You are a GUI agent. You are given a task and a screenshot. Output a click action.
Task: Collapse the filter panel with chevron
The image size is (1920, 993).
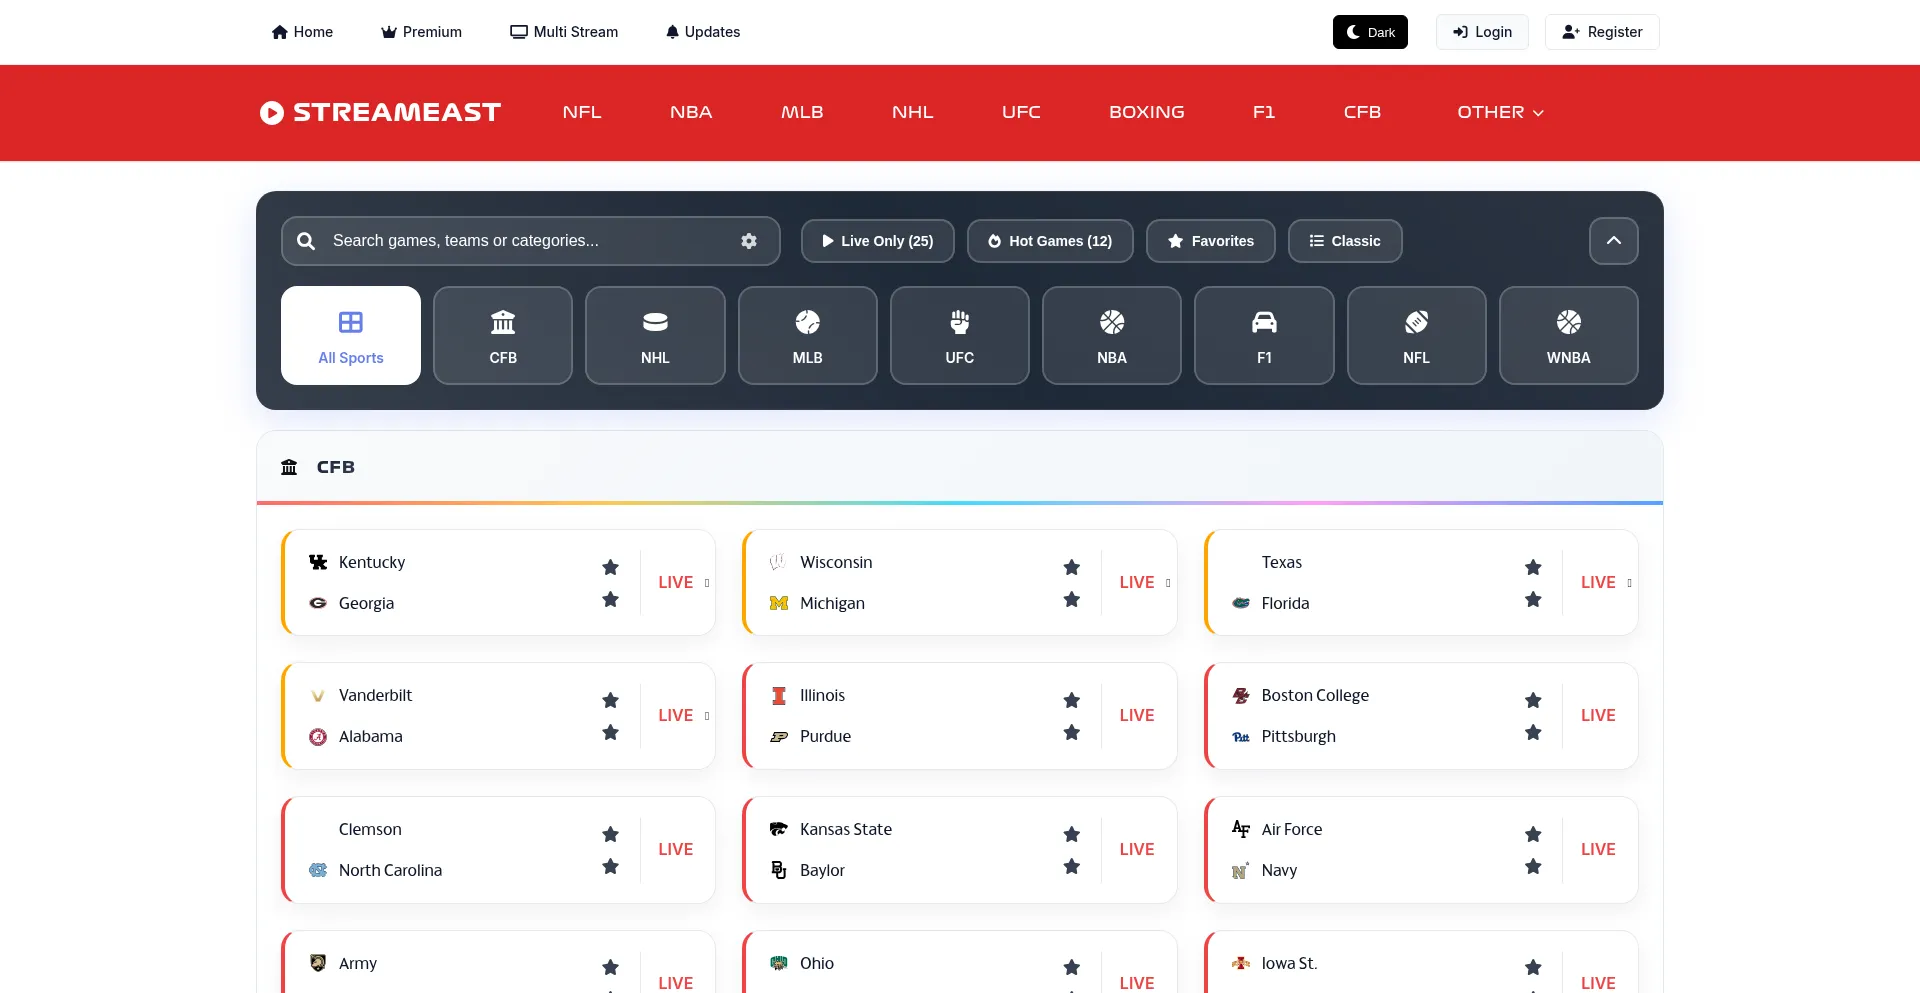tap(1612, 241)
